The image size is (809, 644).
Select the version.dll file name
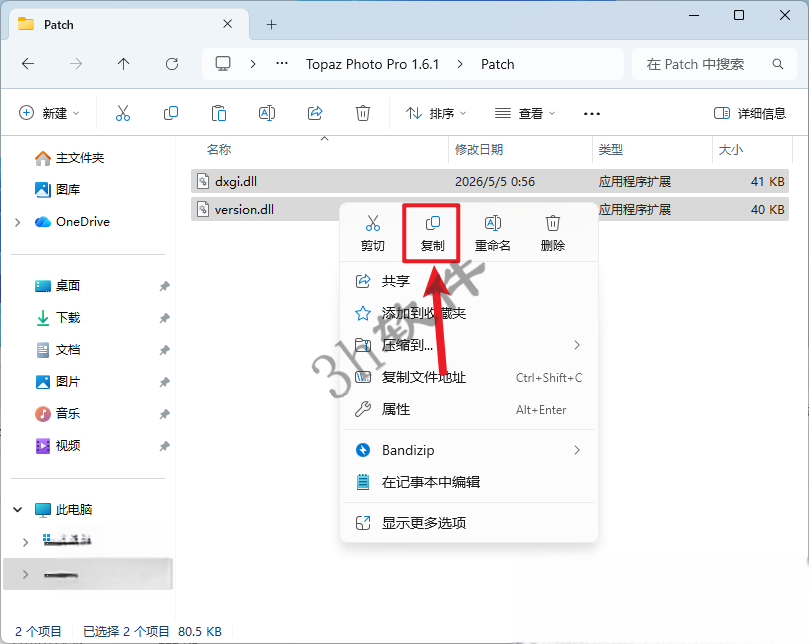pos(244,210)
